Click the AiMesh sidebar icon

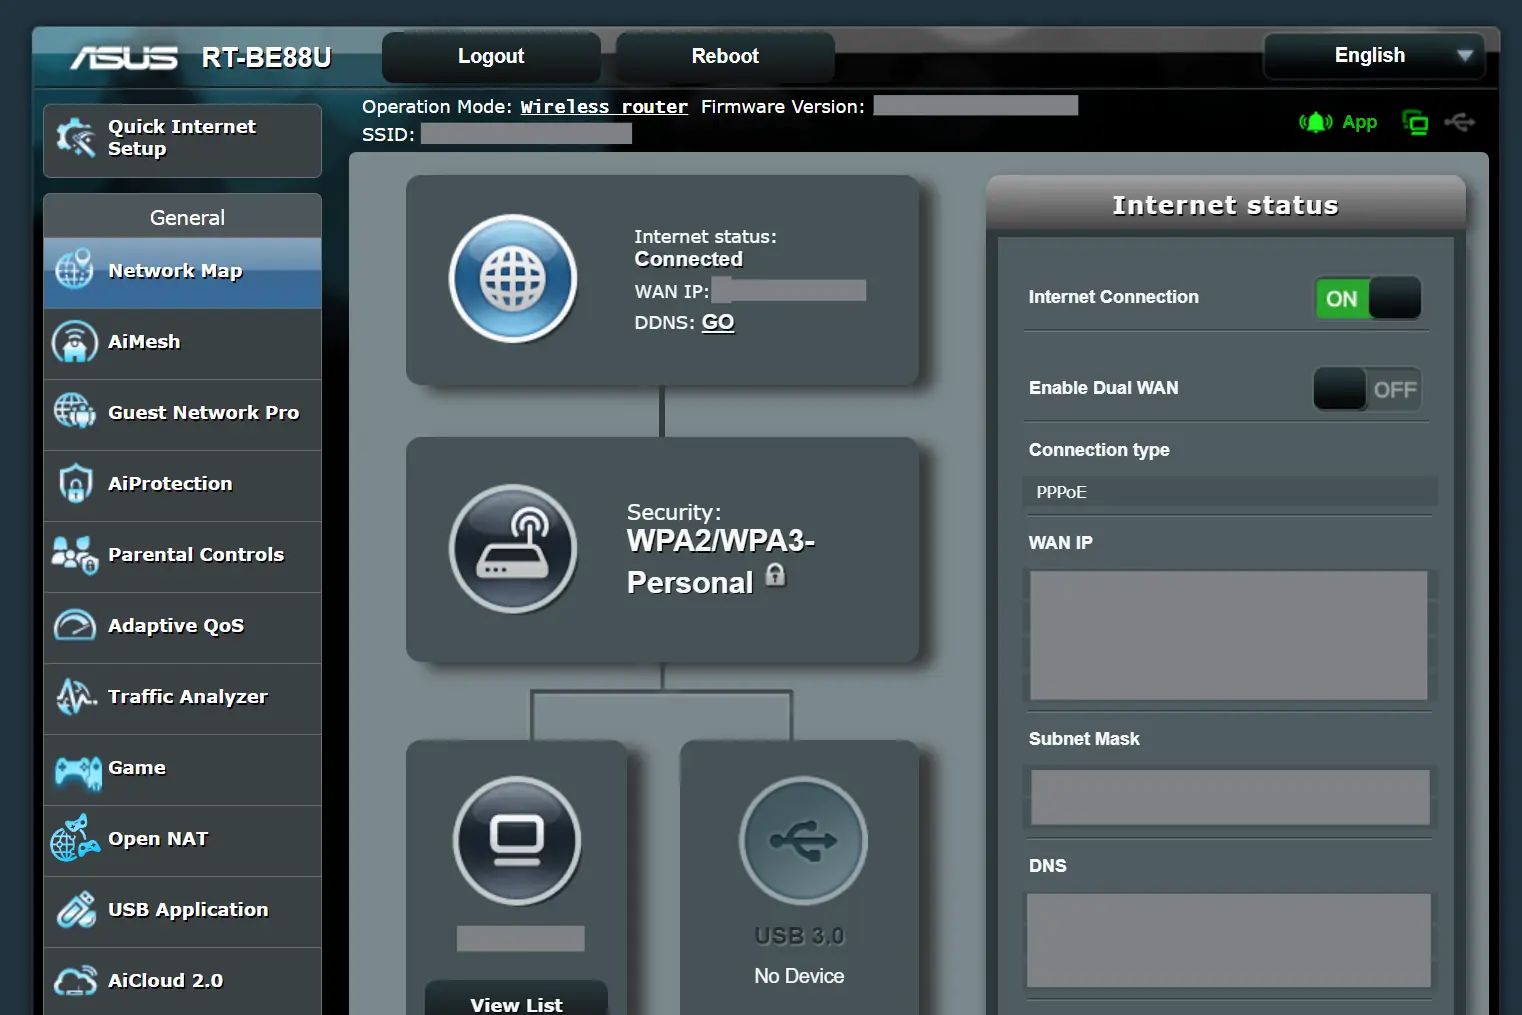click(74, 341)
